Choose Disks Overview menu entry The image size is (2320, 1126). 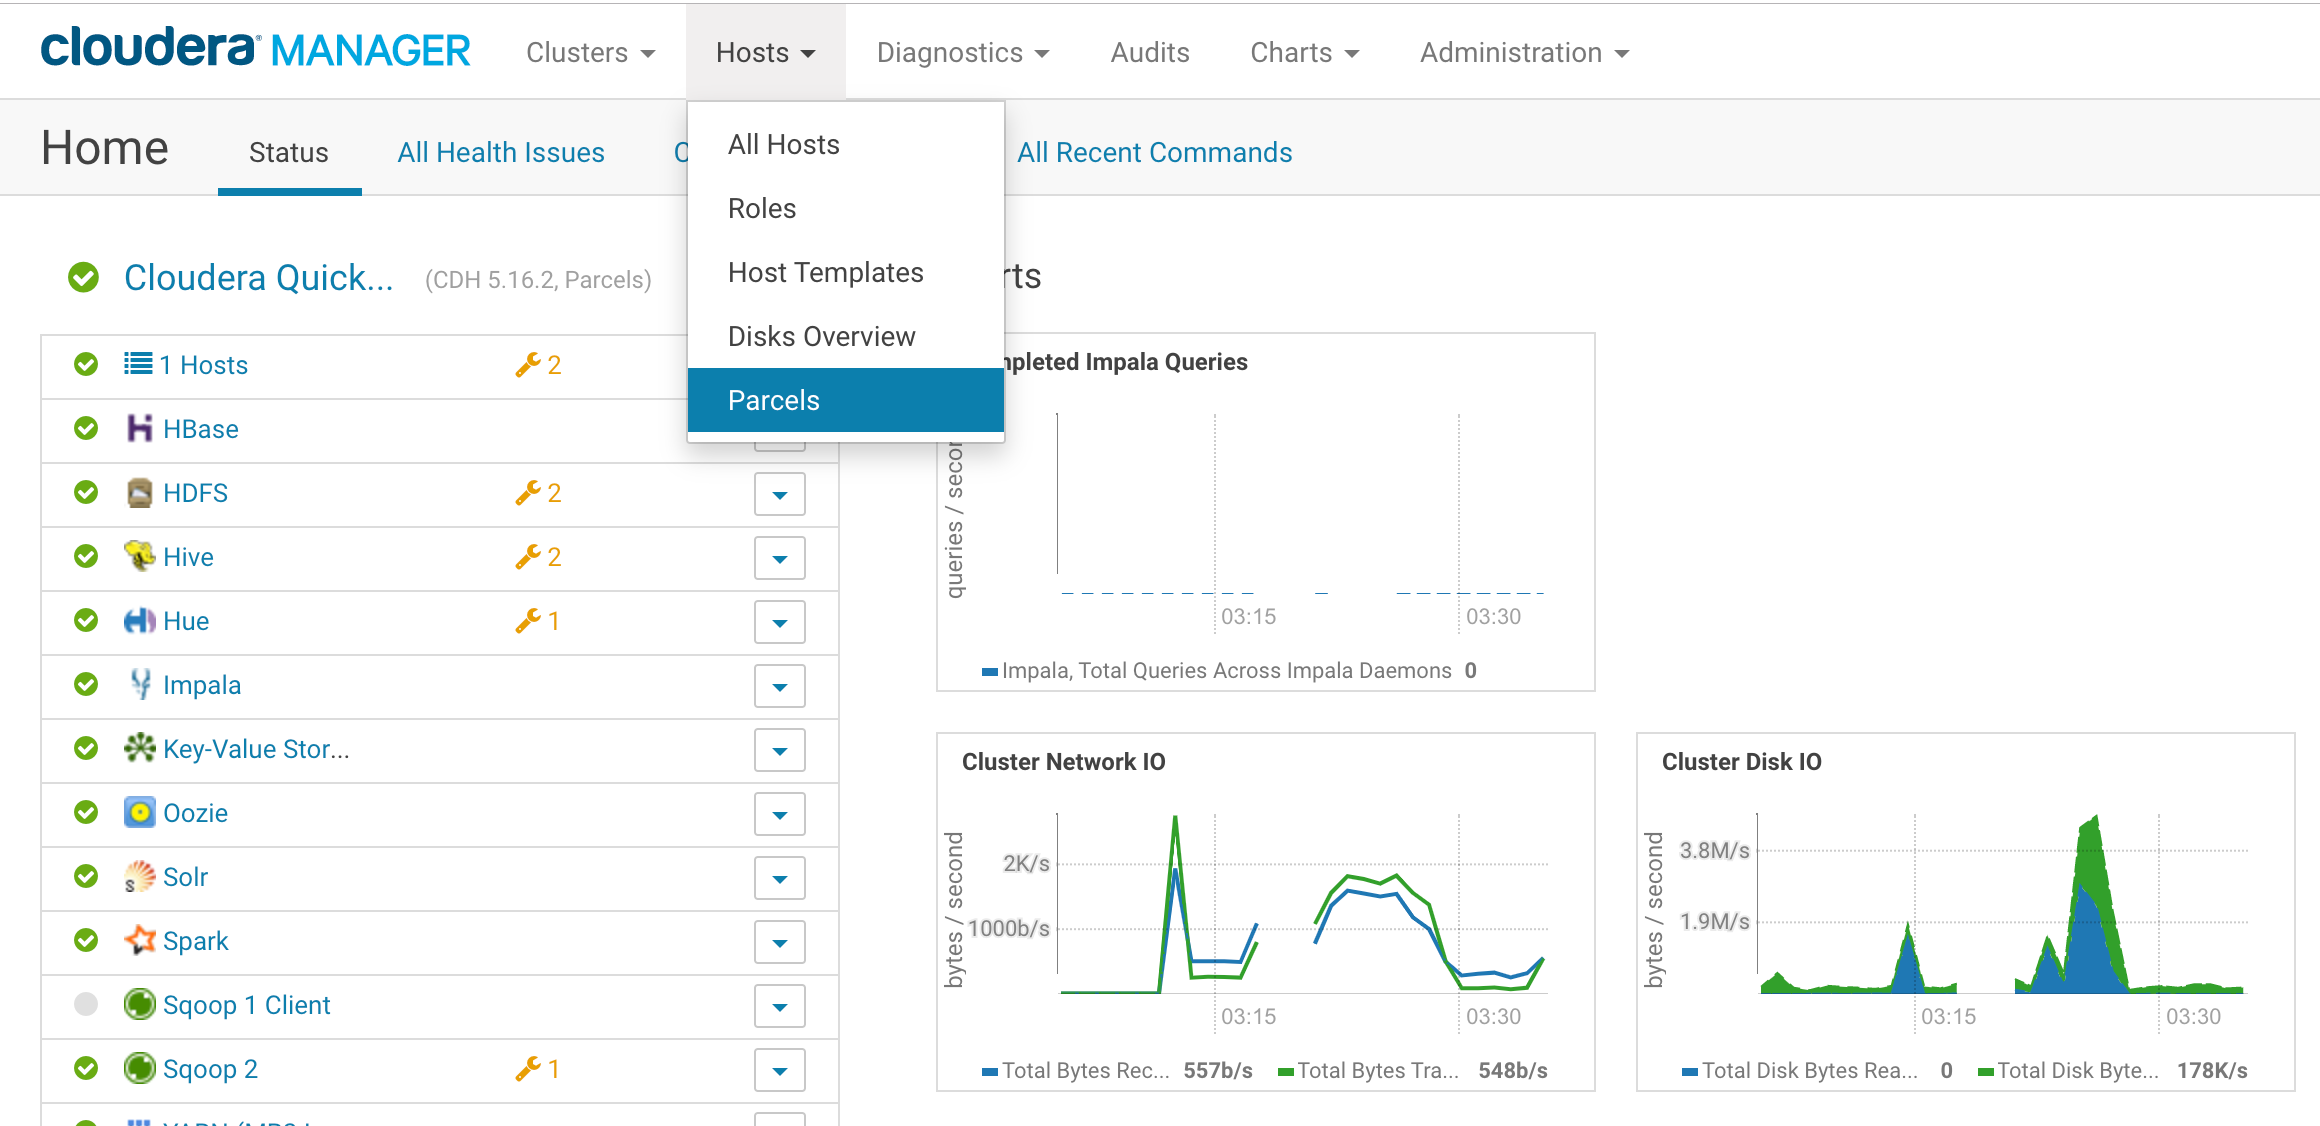pos(821,336)
